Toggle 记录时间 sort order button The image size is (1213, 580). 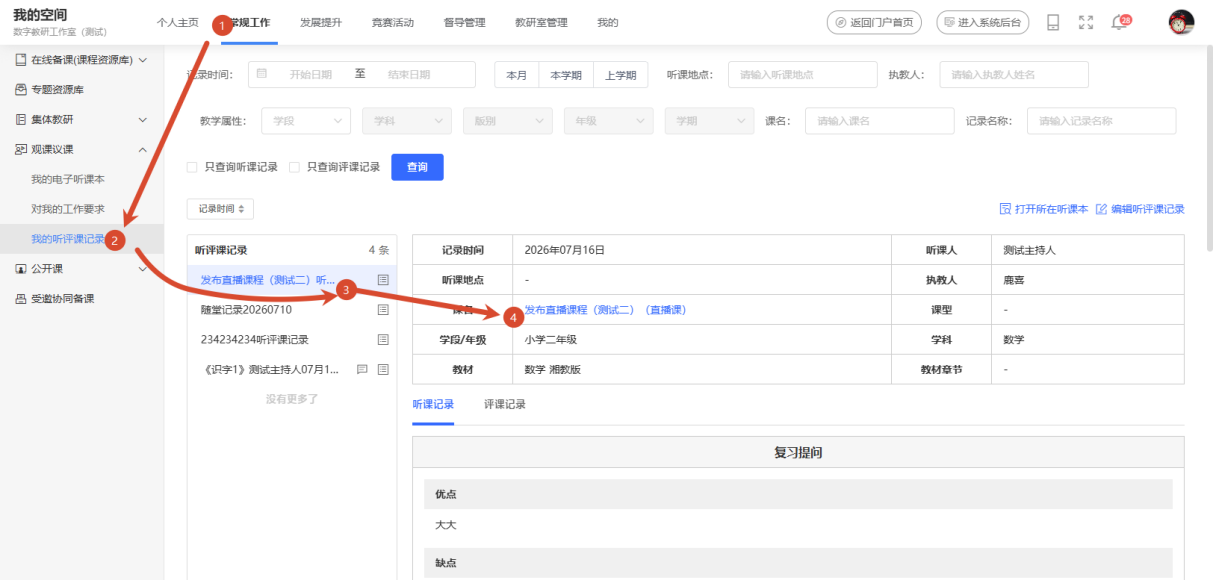[x=220, y=209]
